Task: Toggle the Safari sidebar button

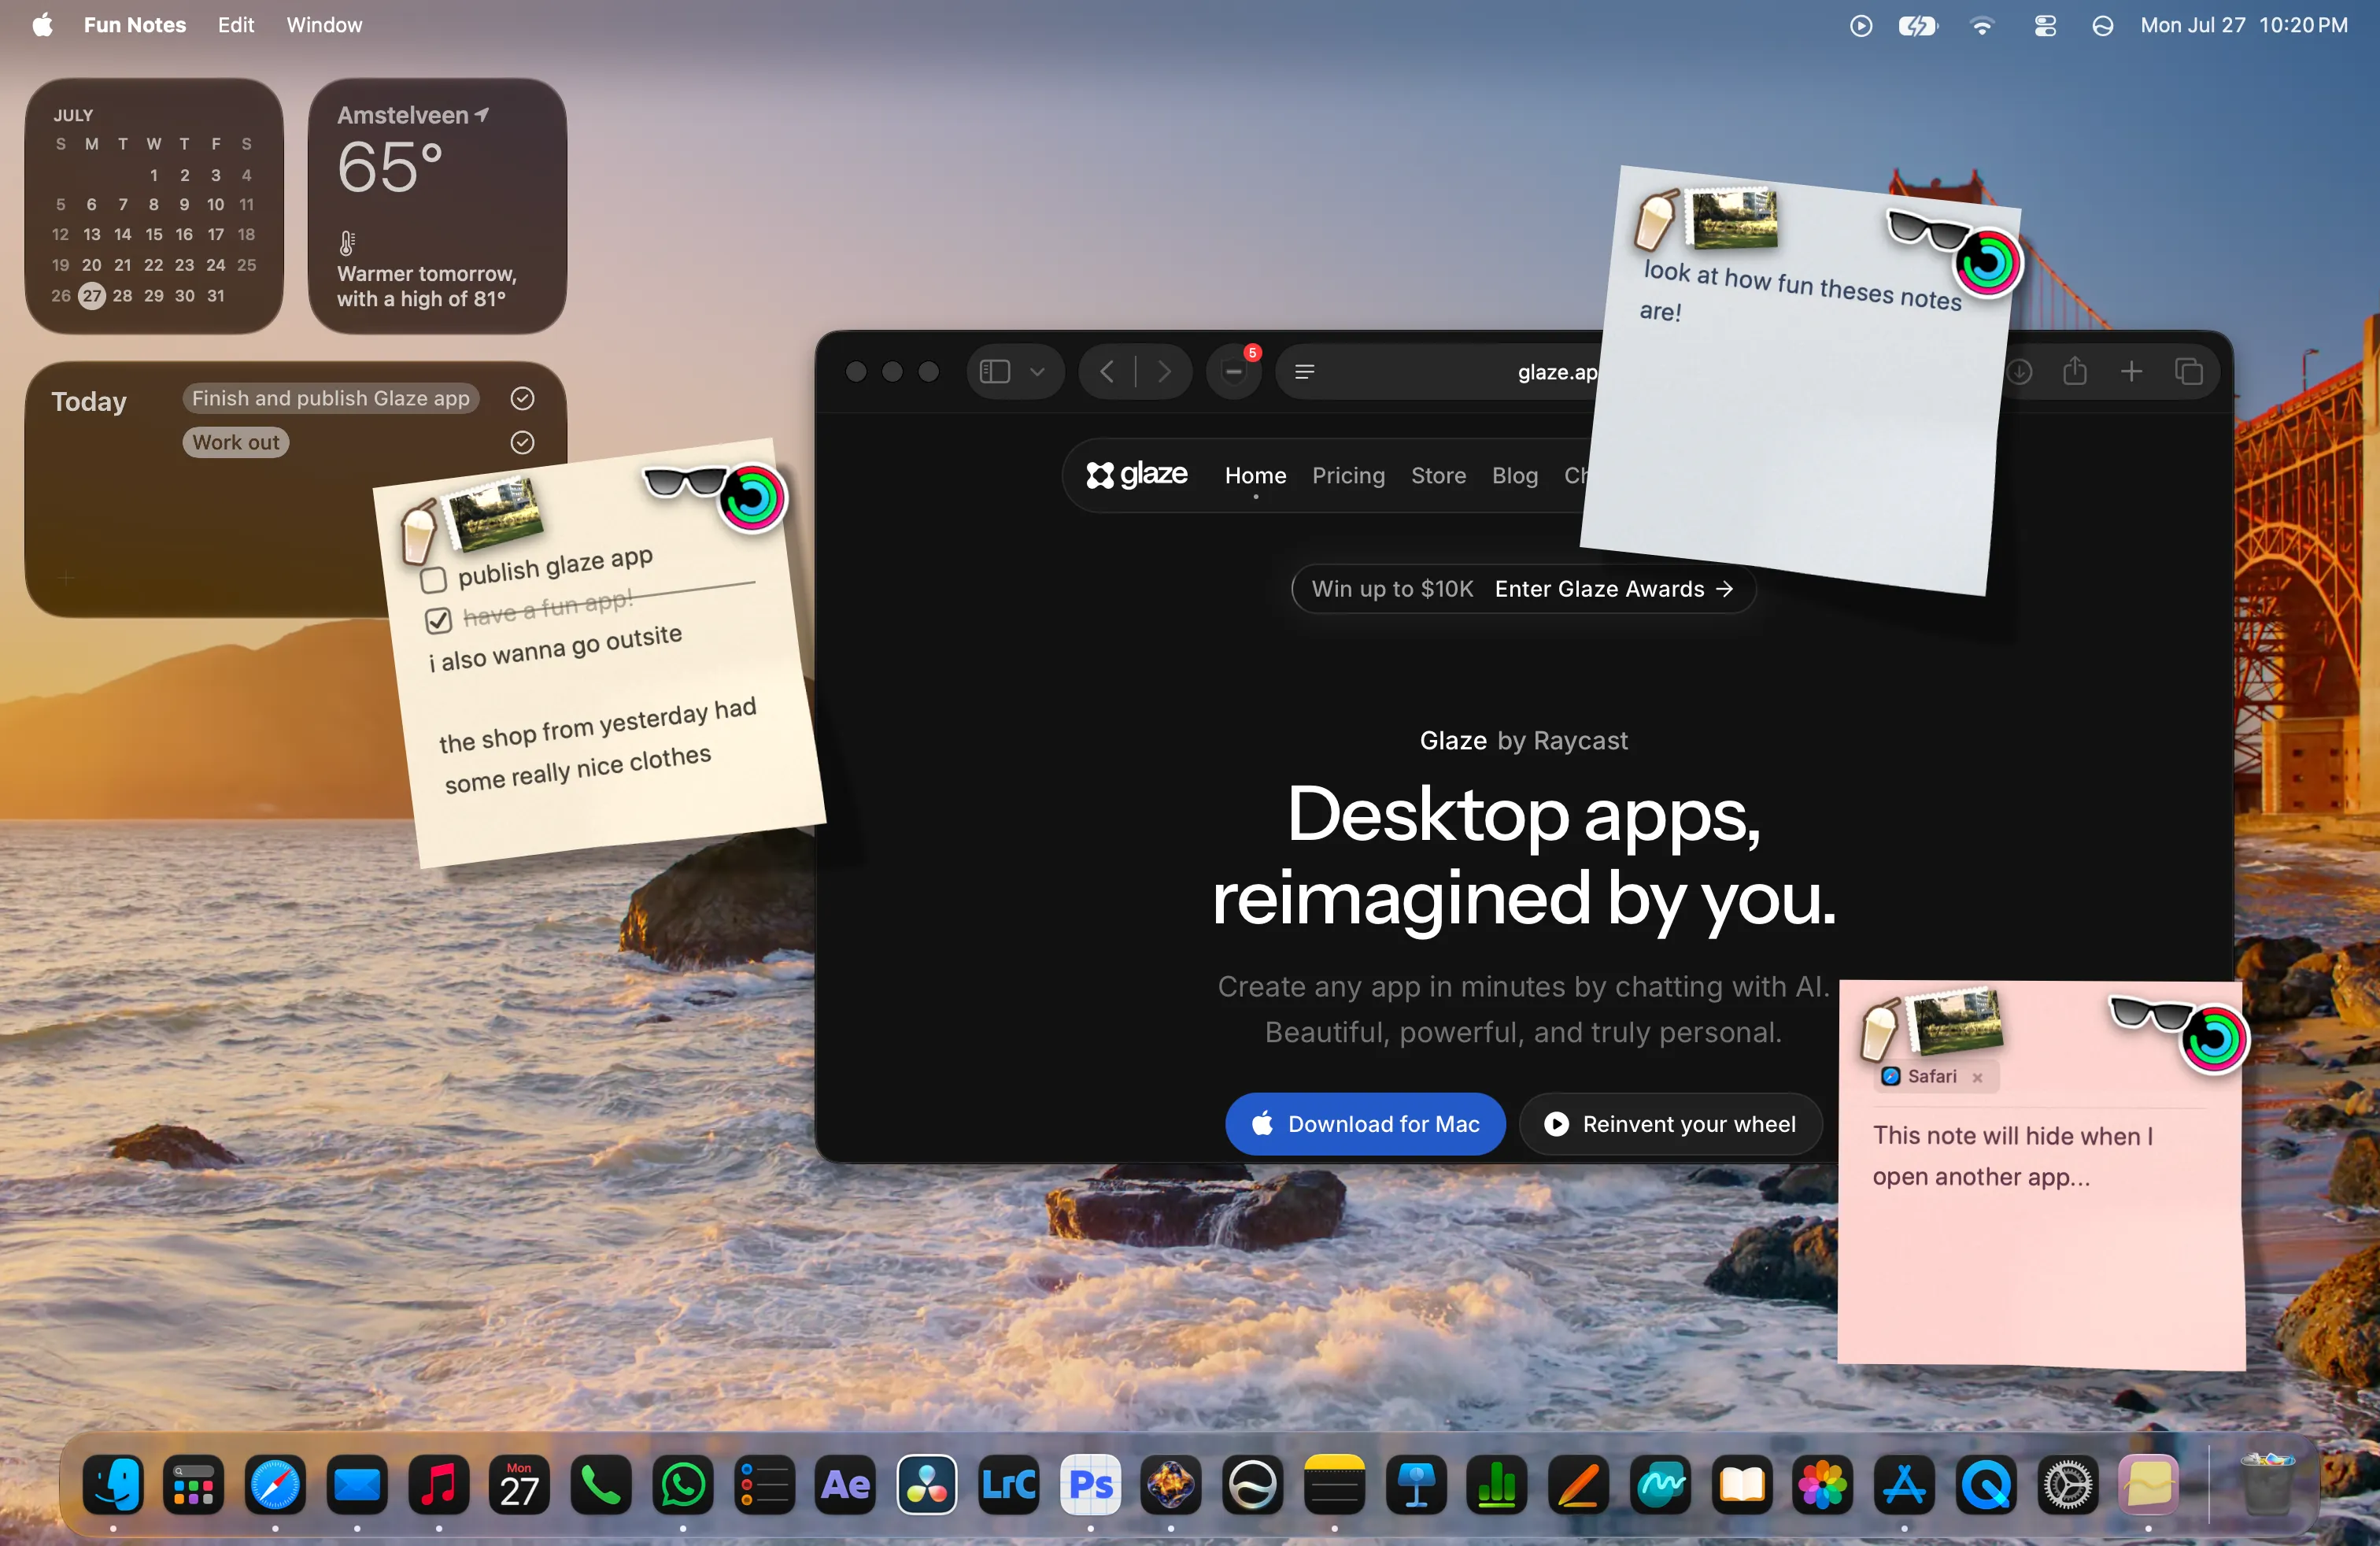Action: click(x=995, y=372)
